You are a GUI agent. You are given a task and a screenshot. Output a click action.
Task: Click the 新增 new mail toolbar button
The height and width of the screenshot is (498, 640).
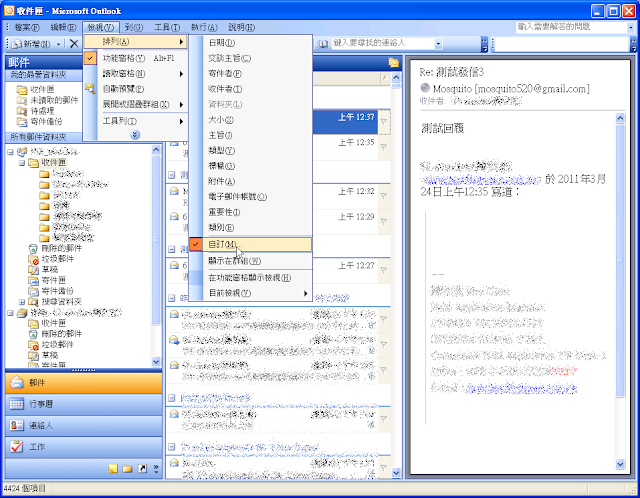(x=31, y=44)
